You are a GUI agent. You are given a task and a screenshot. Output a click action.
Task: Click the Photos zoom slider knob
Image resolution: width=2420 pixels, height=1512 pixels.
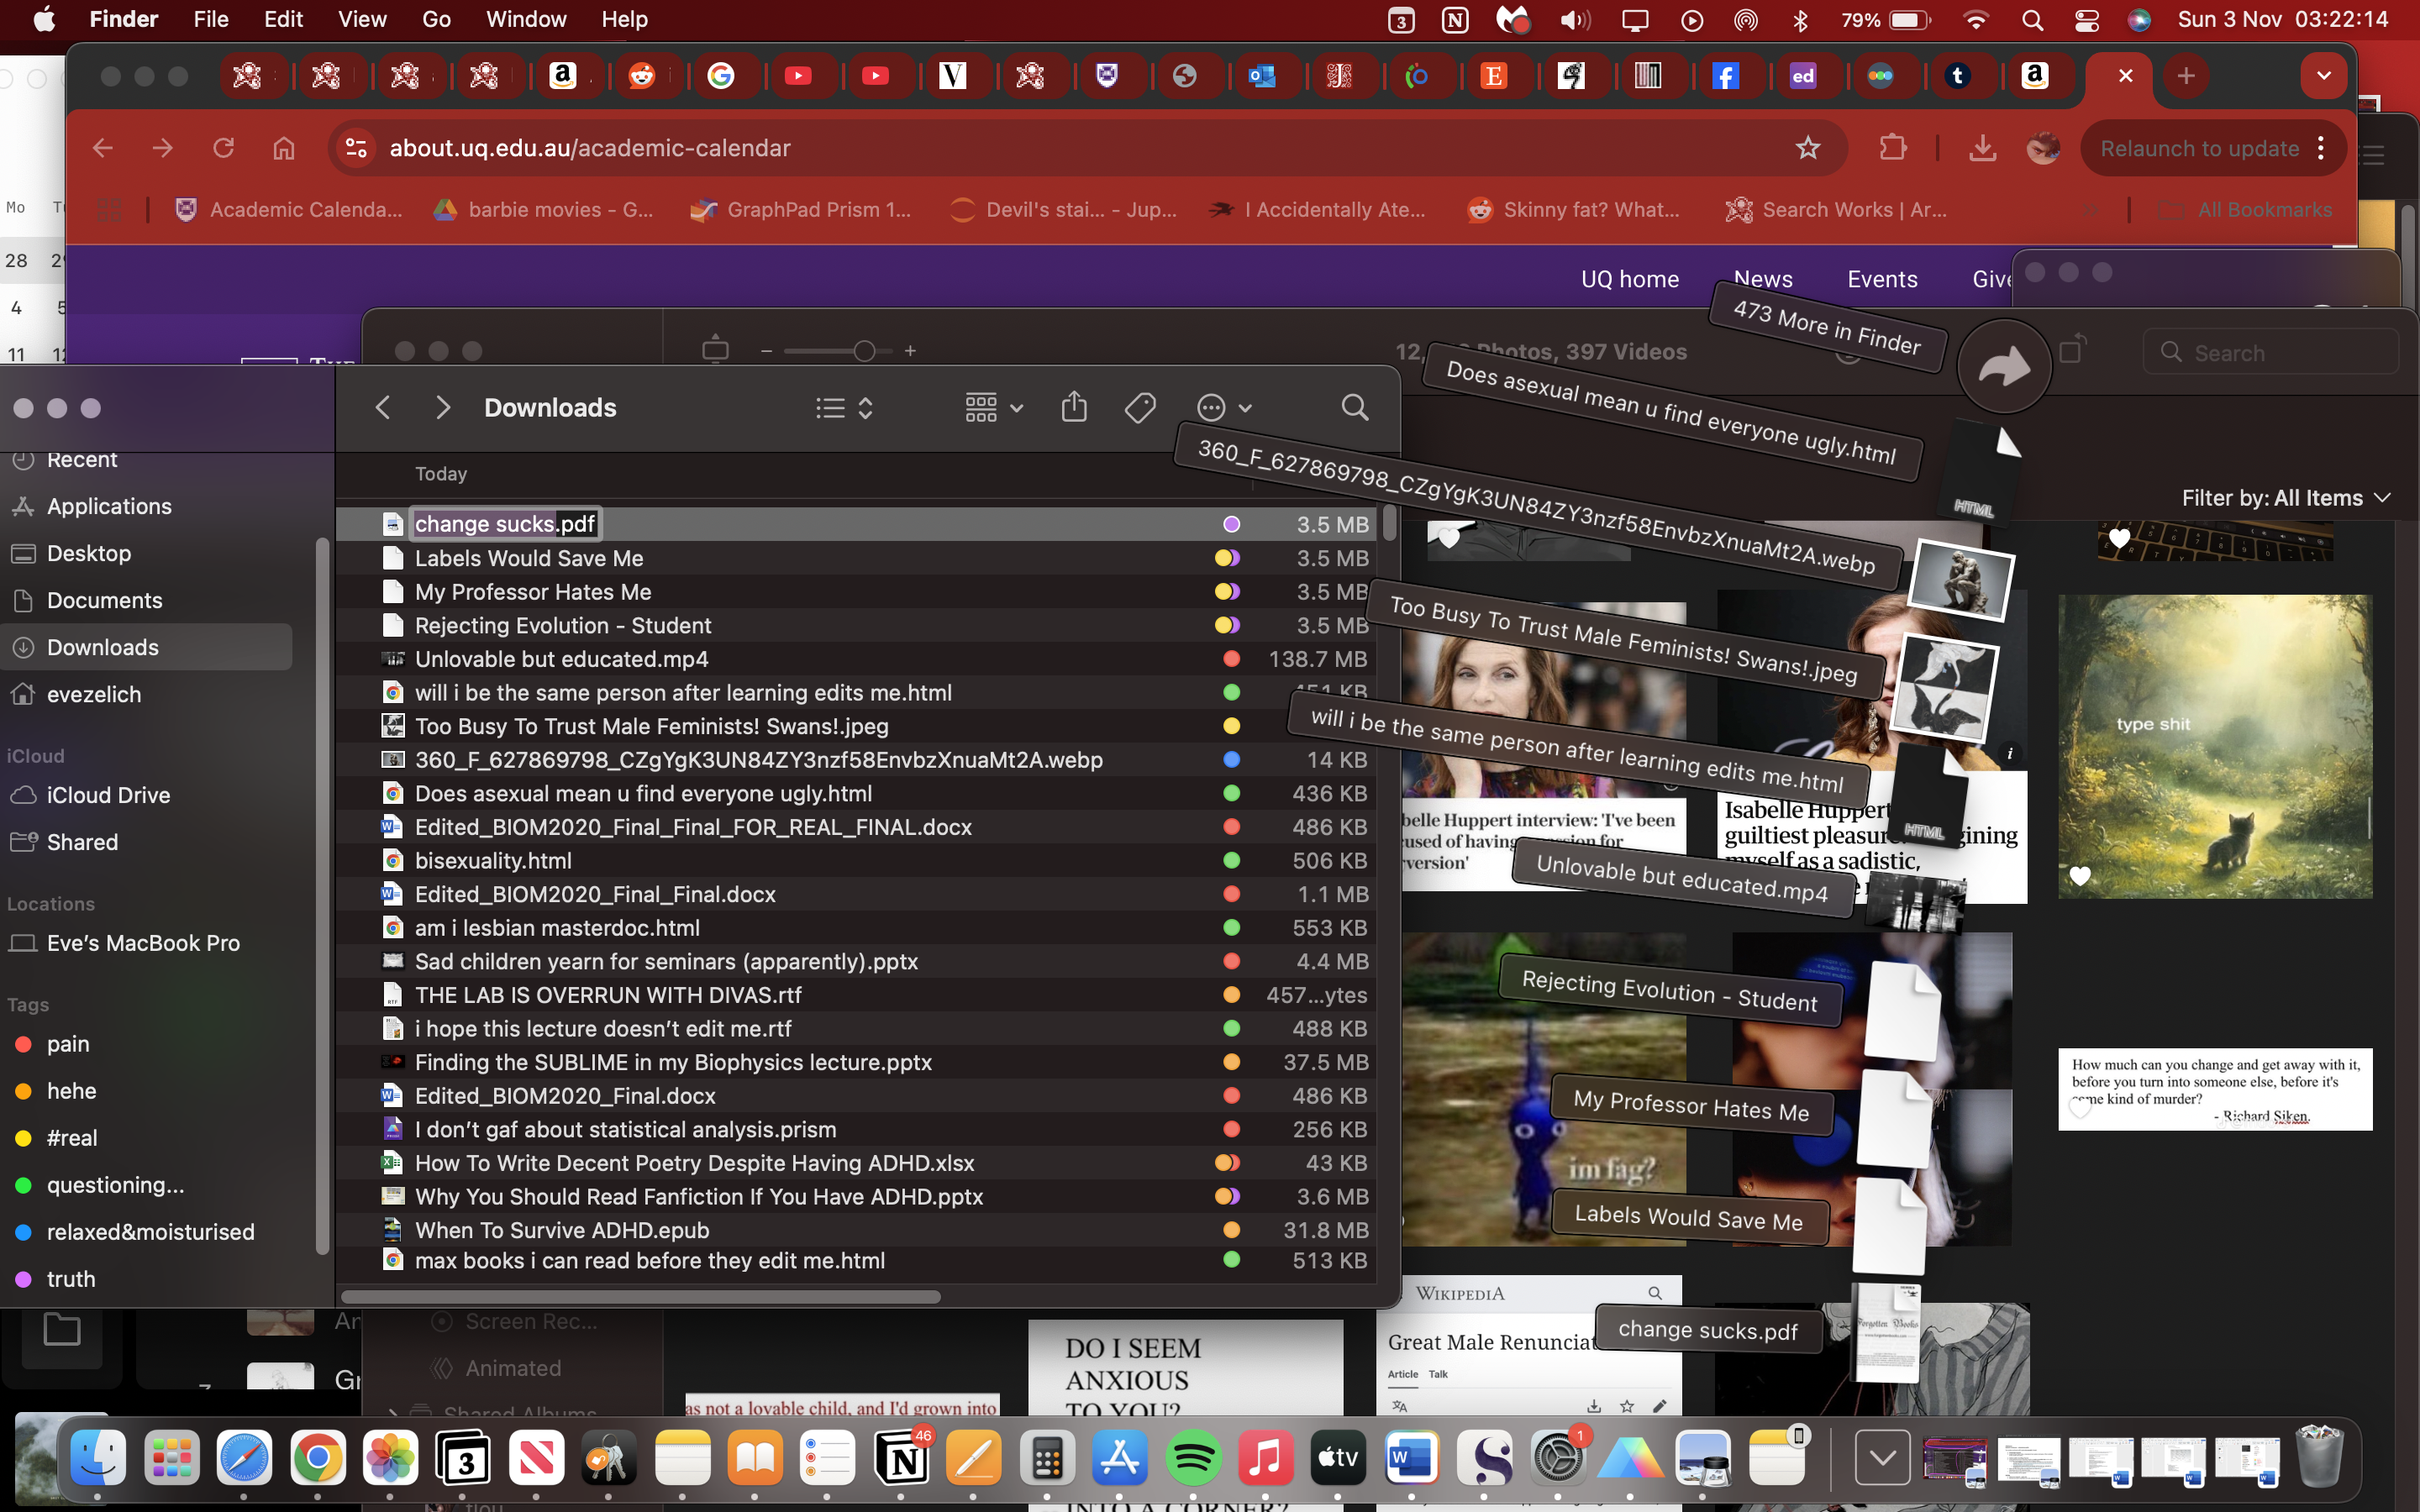click(x=864, y=351)
